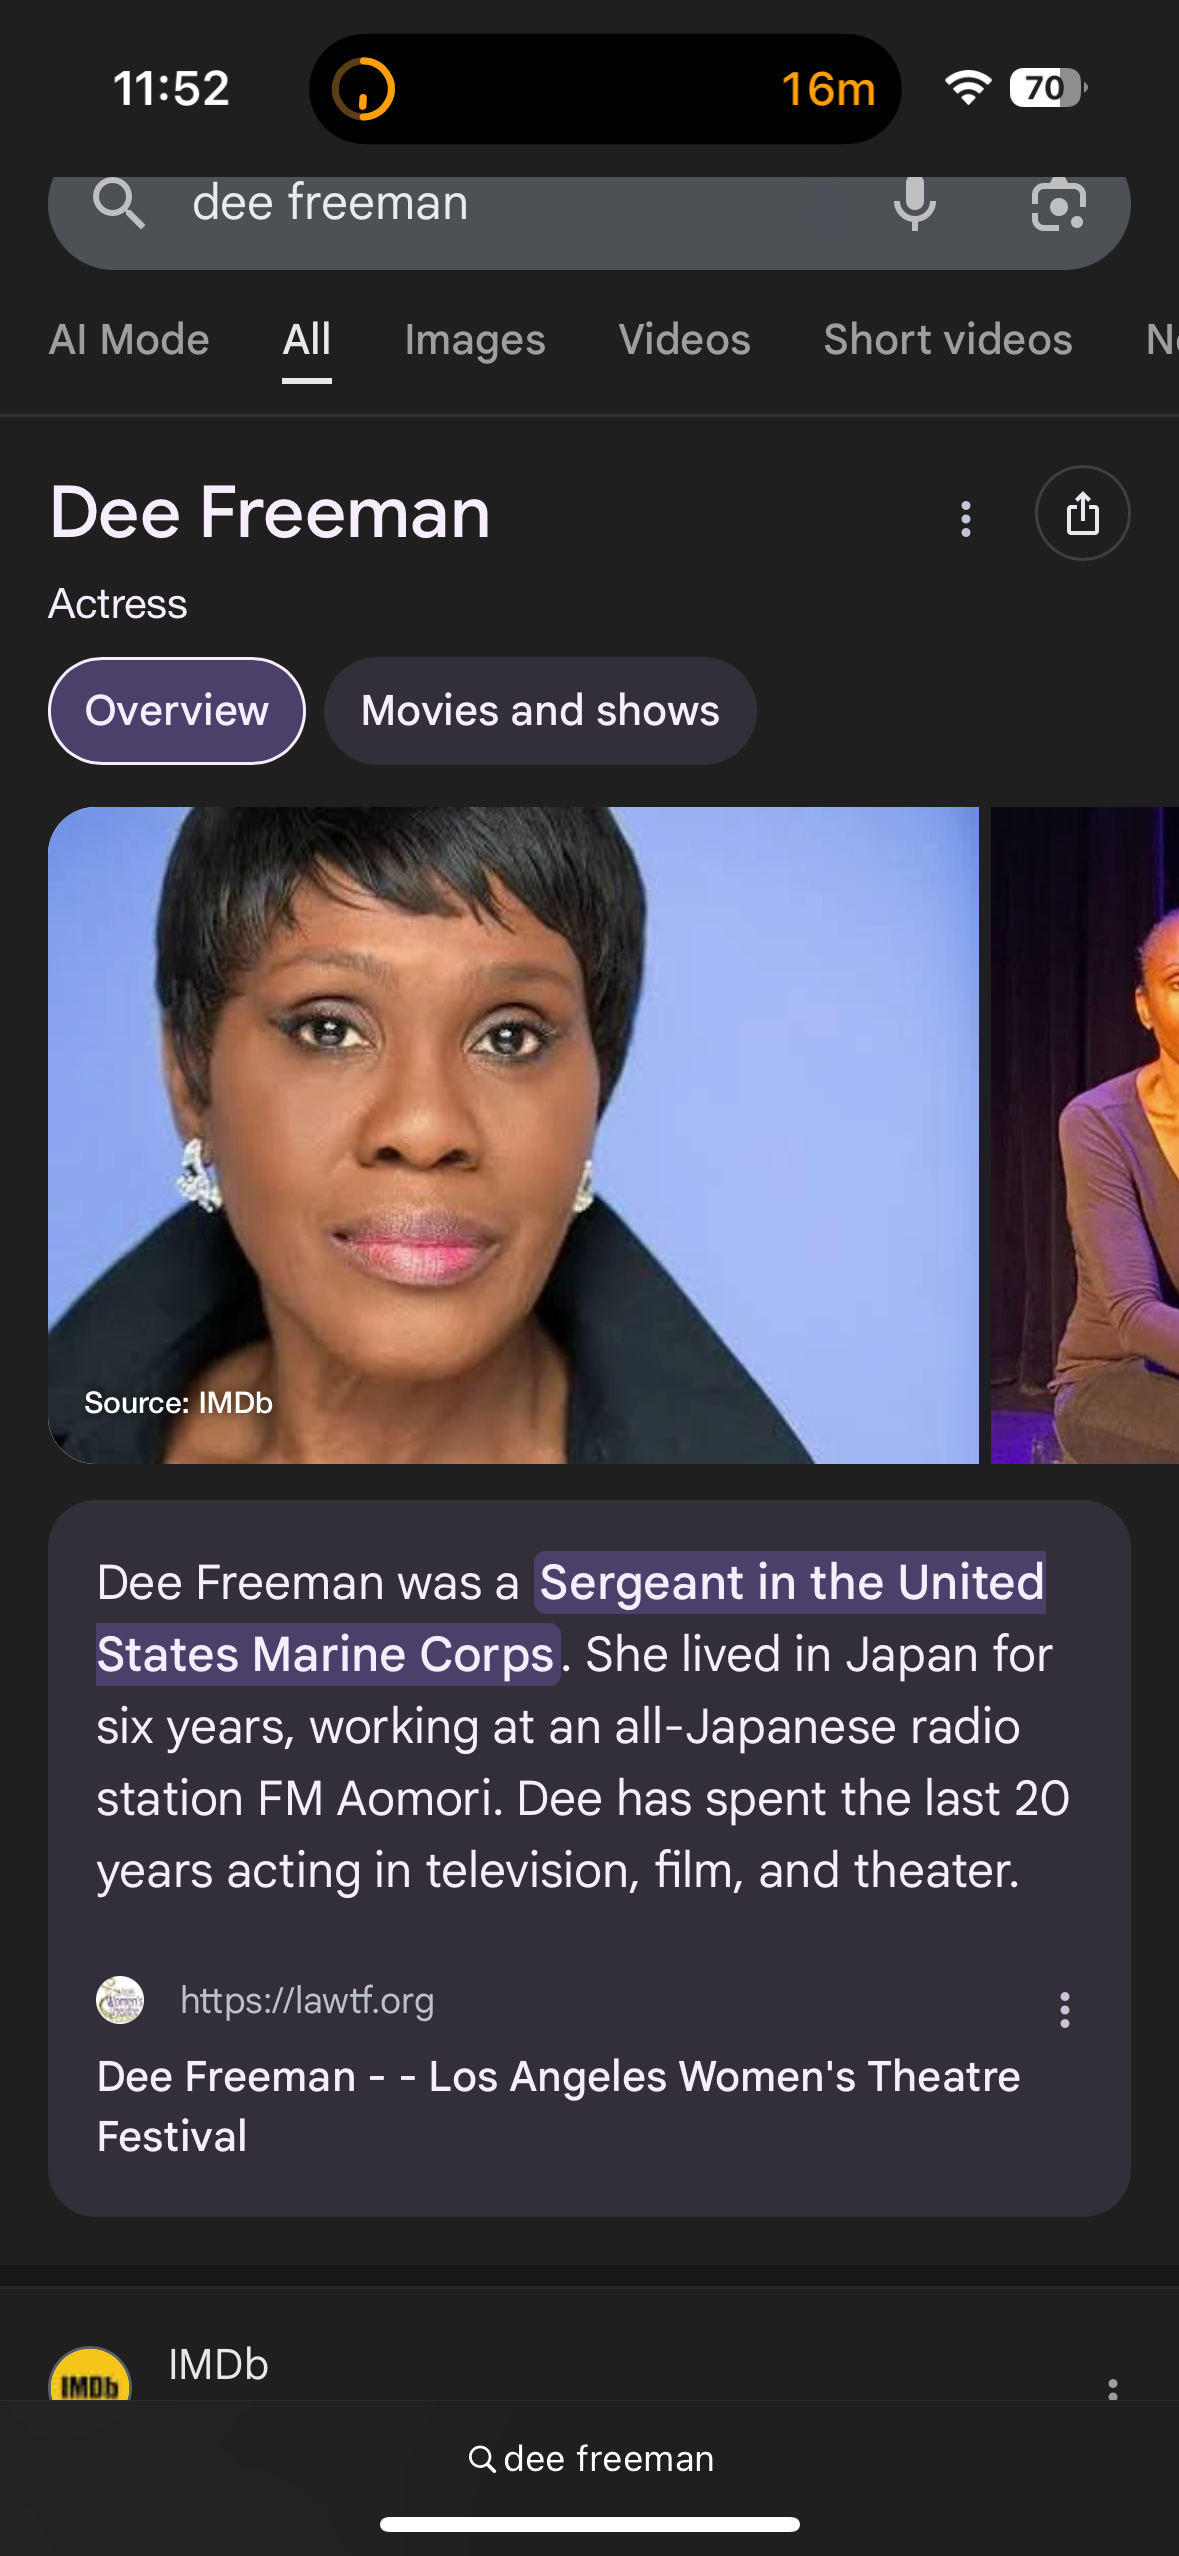
Task: Switch to the Images tab
Action: click(475, 340)
